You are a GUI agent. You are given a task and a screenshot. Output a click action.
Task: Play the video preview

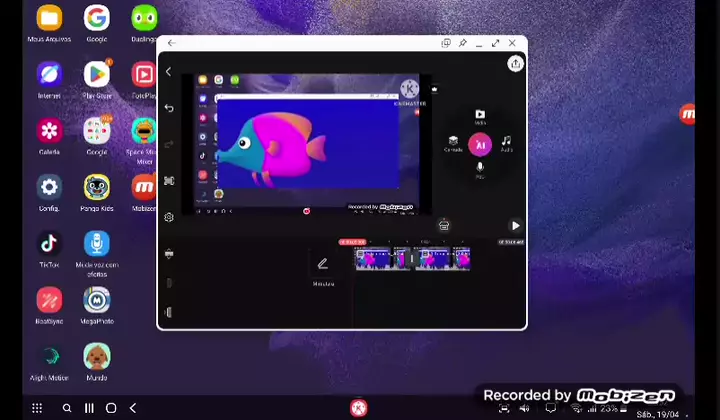coord(515,226)
